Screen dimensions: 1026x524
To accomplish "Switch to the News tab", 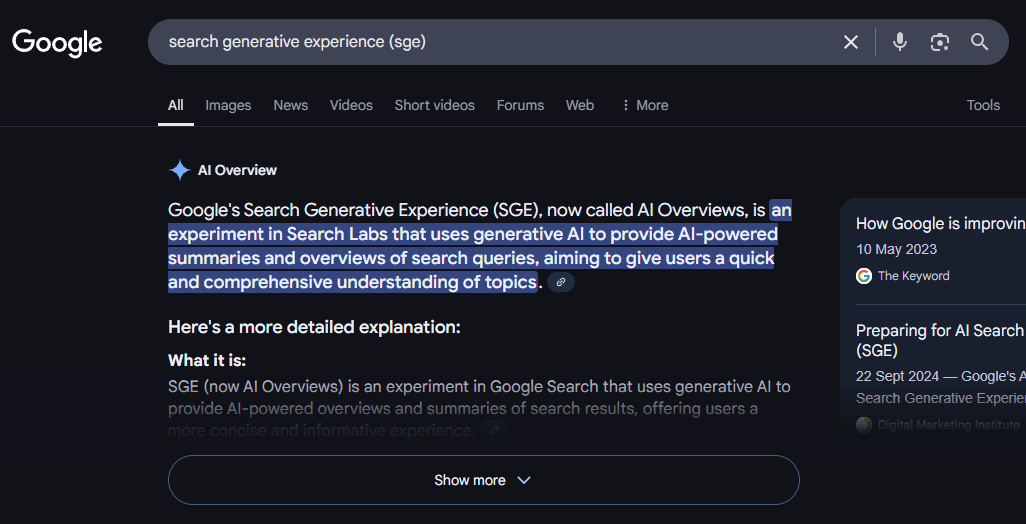I will tap(291, 105).
